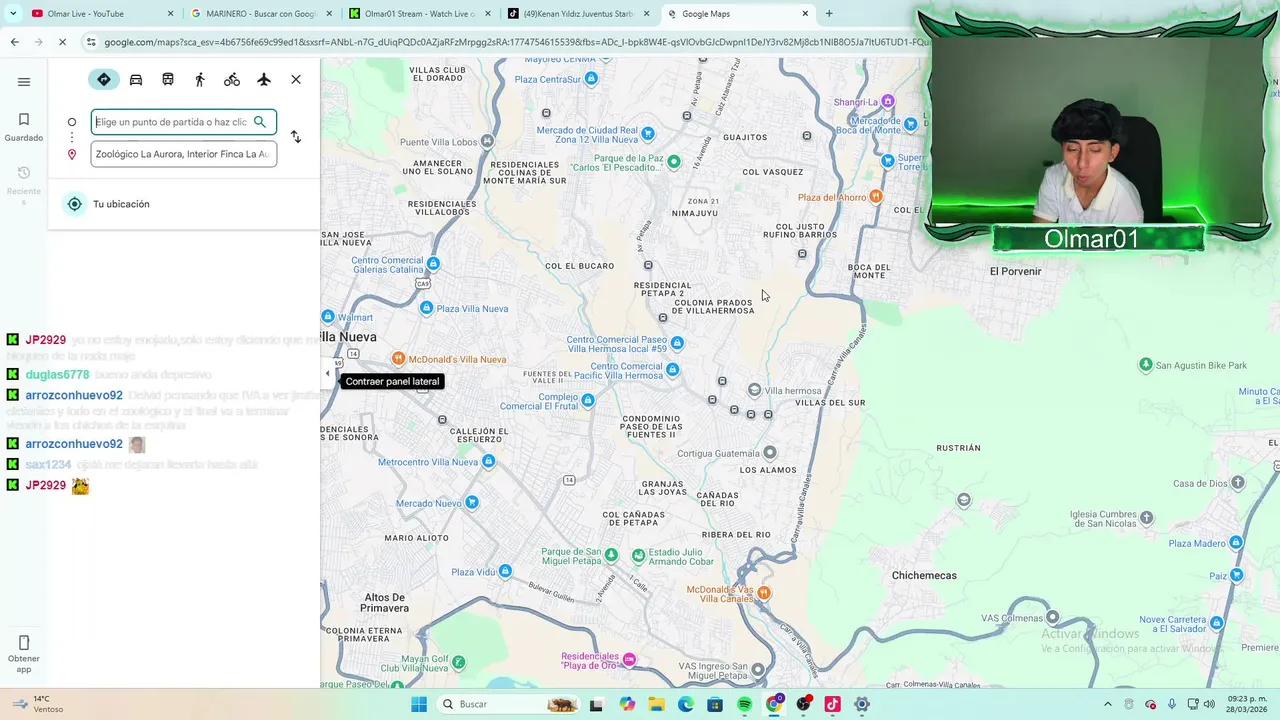
Task: Close the directions panel
Action: pos(296,80)
